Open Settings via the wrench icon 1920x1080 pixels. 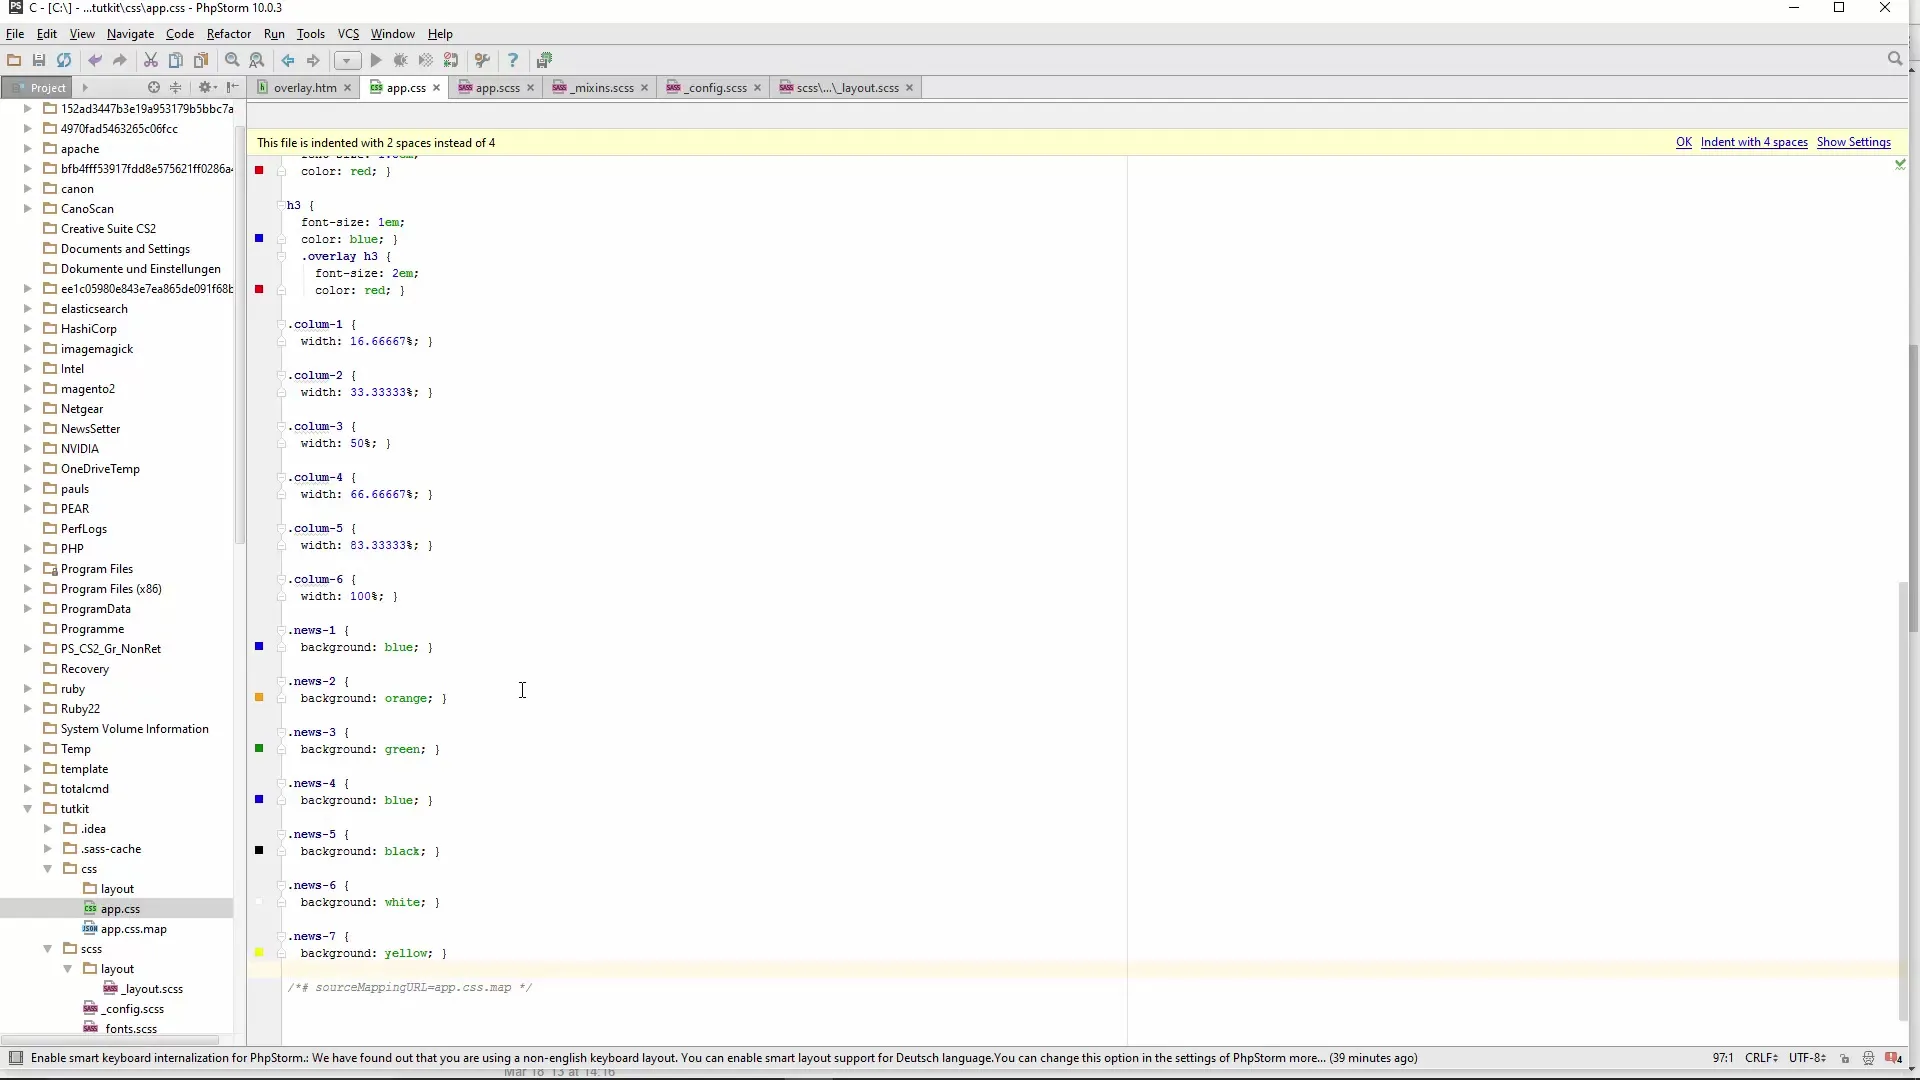(x=482, y=60)
